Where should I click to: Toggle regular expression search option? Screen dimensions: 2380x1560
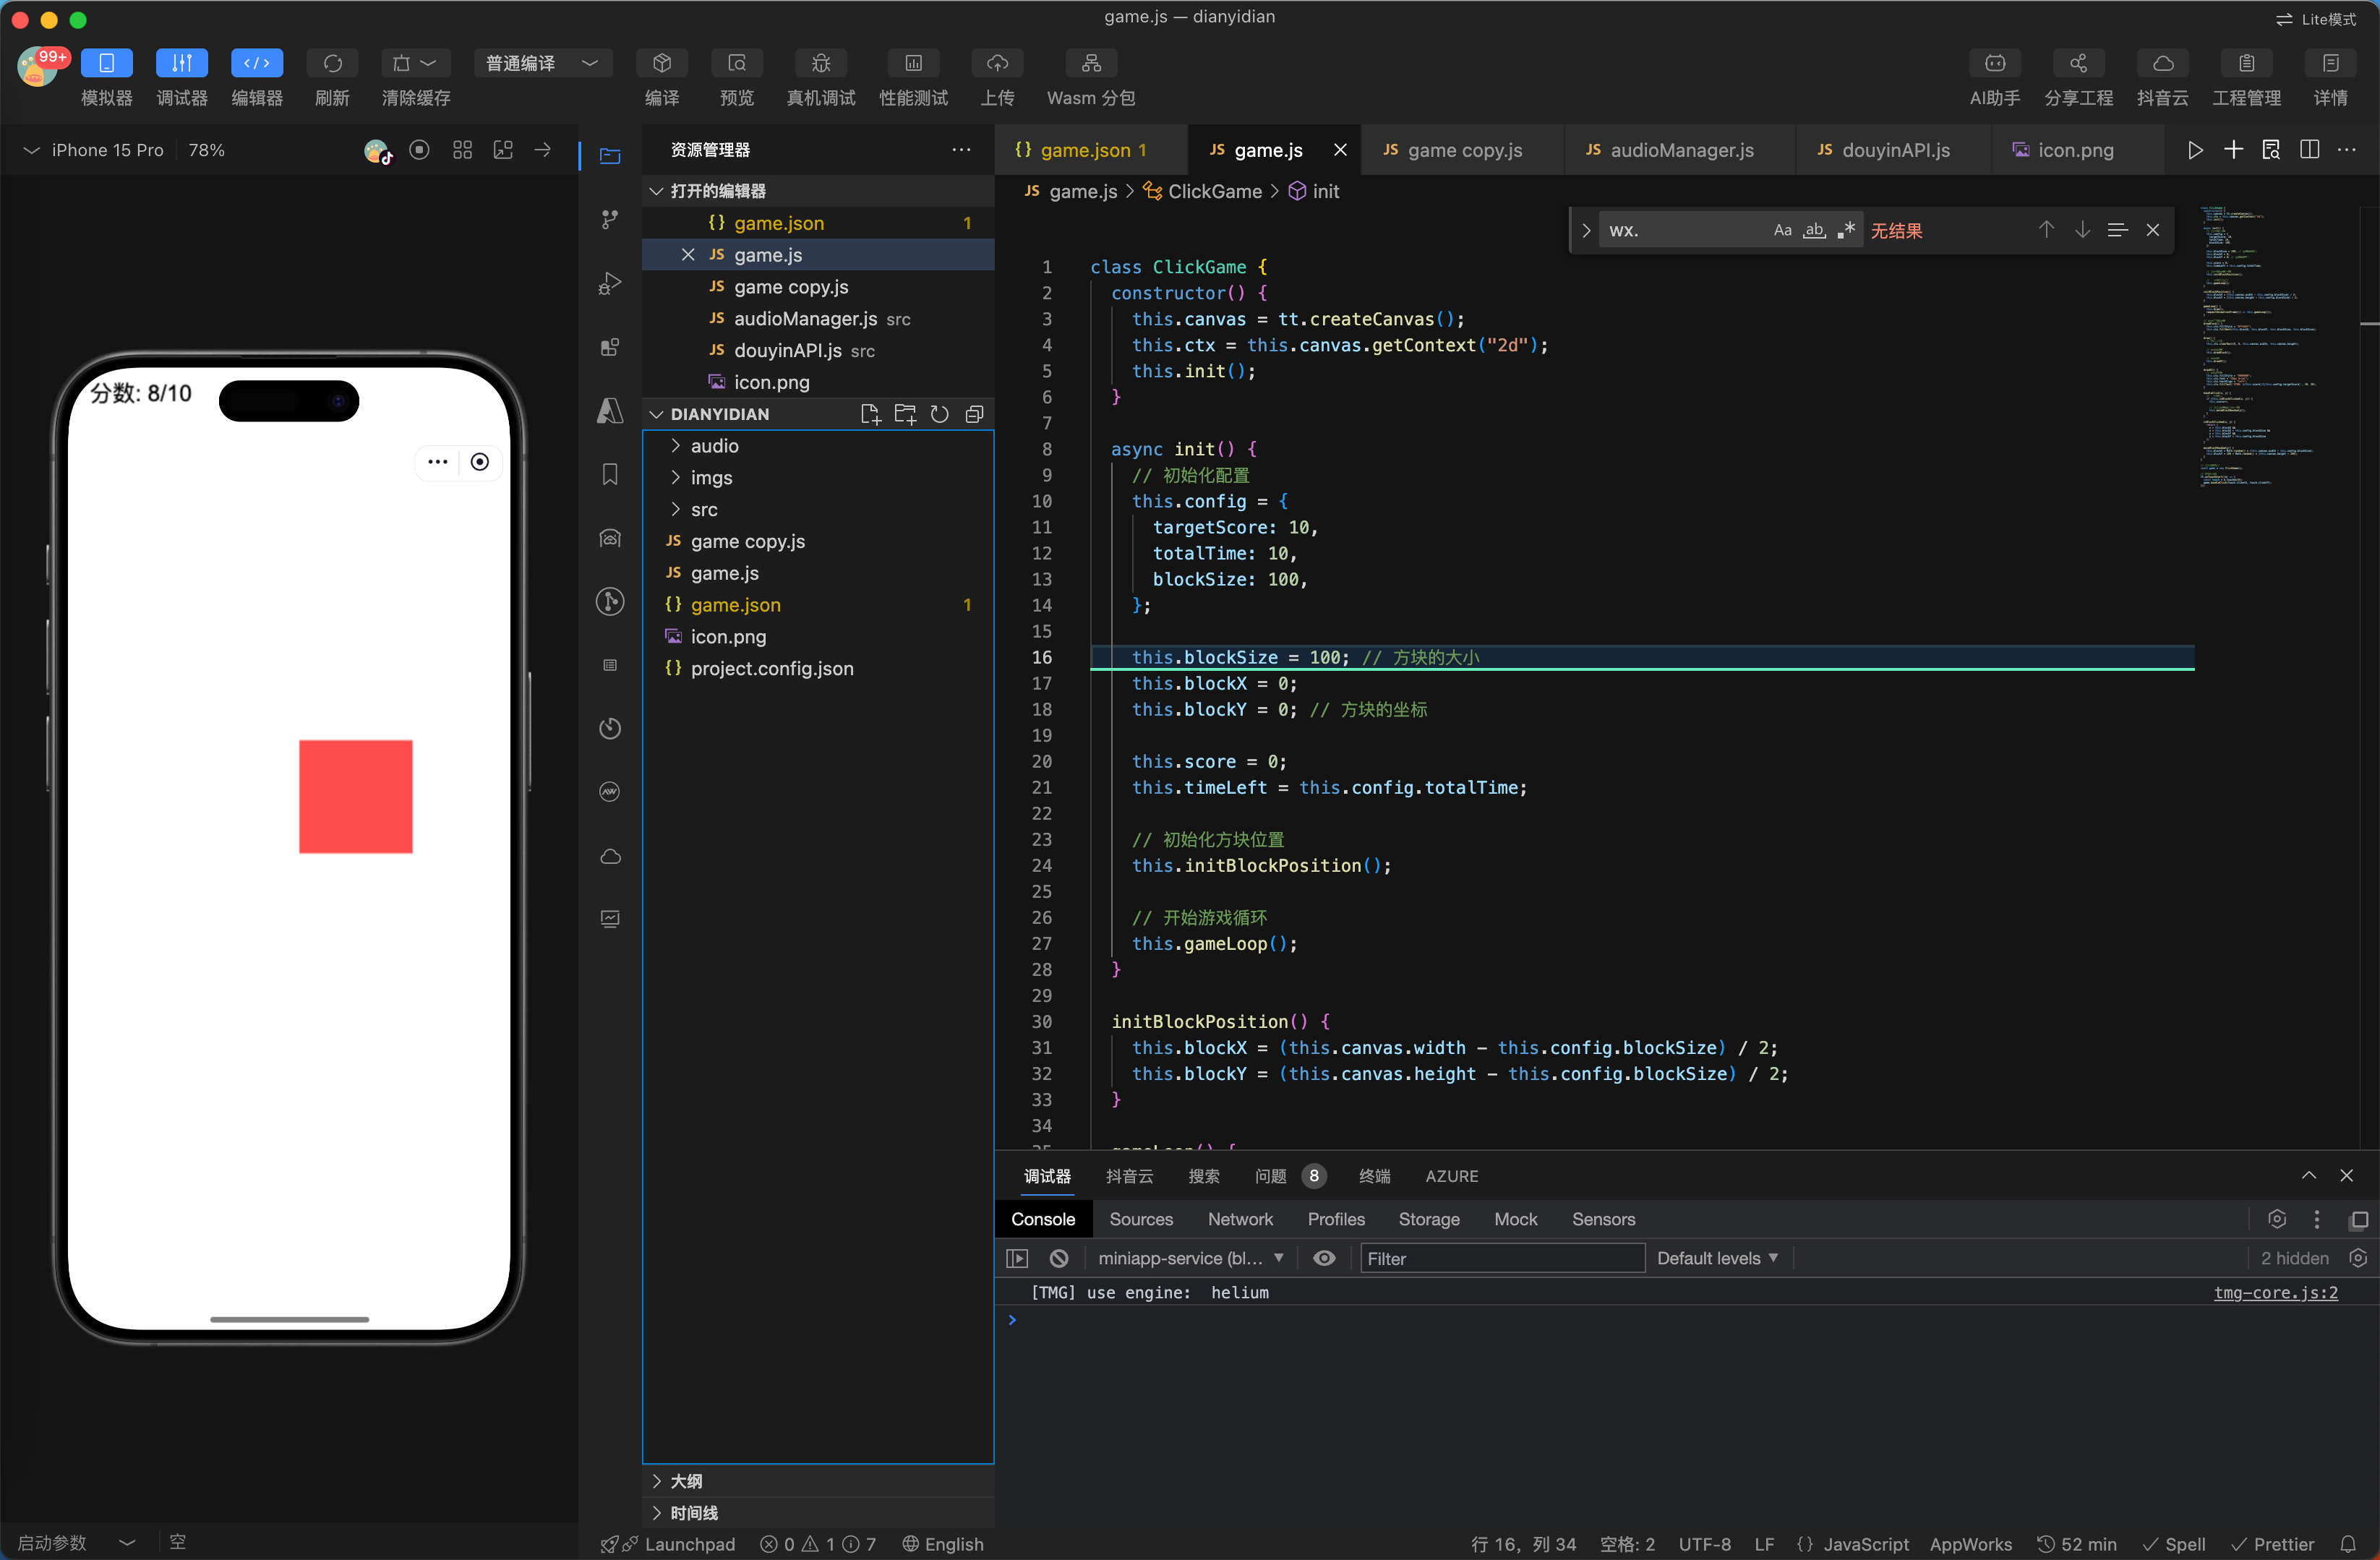coord(1846,230)
